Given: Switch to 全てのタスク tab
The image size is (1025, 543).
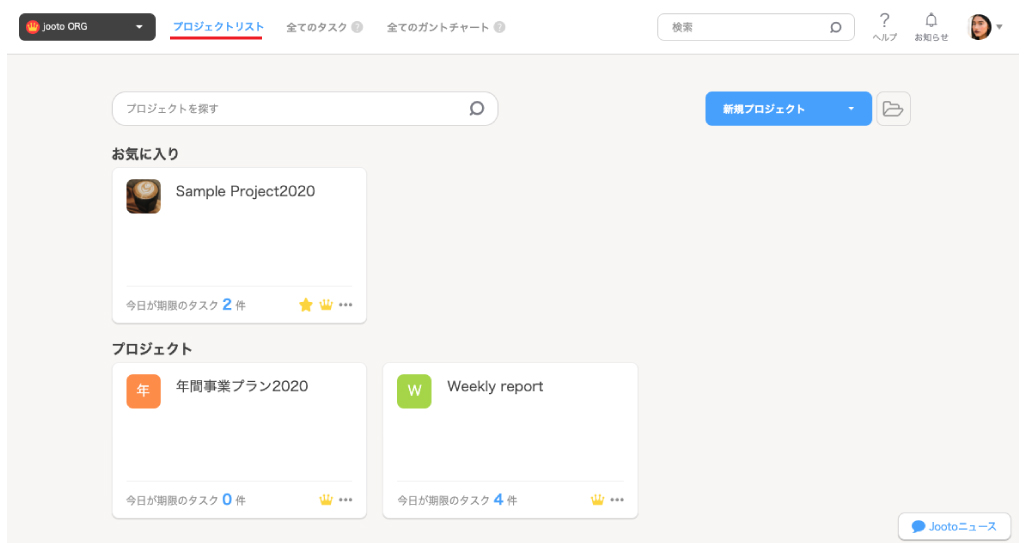Looking at the screenshot, I should [x=317, y=28].
